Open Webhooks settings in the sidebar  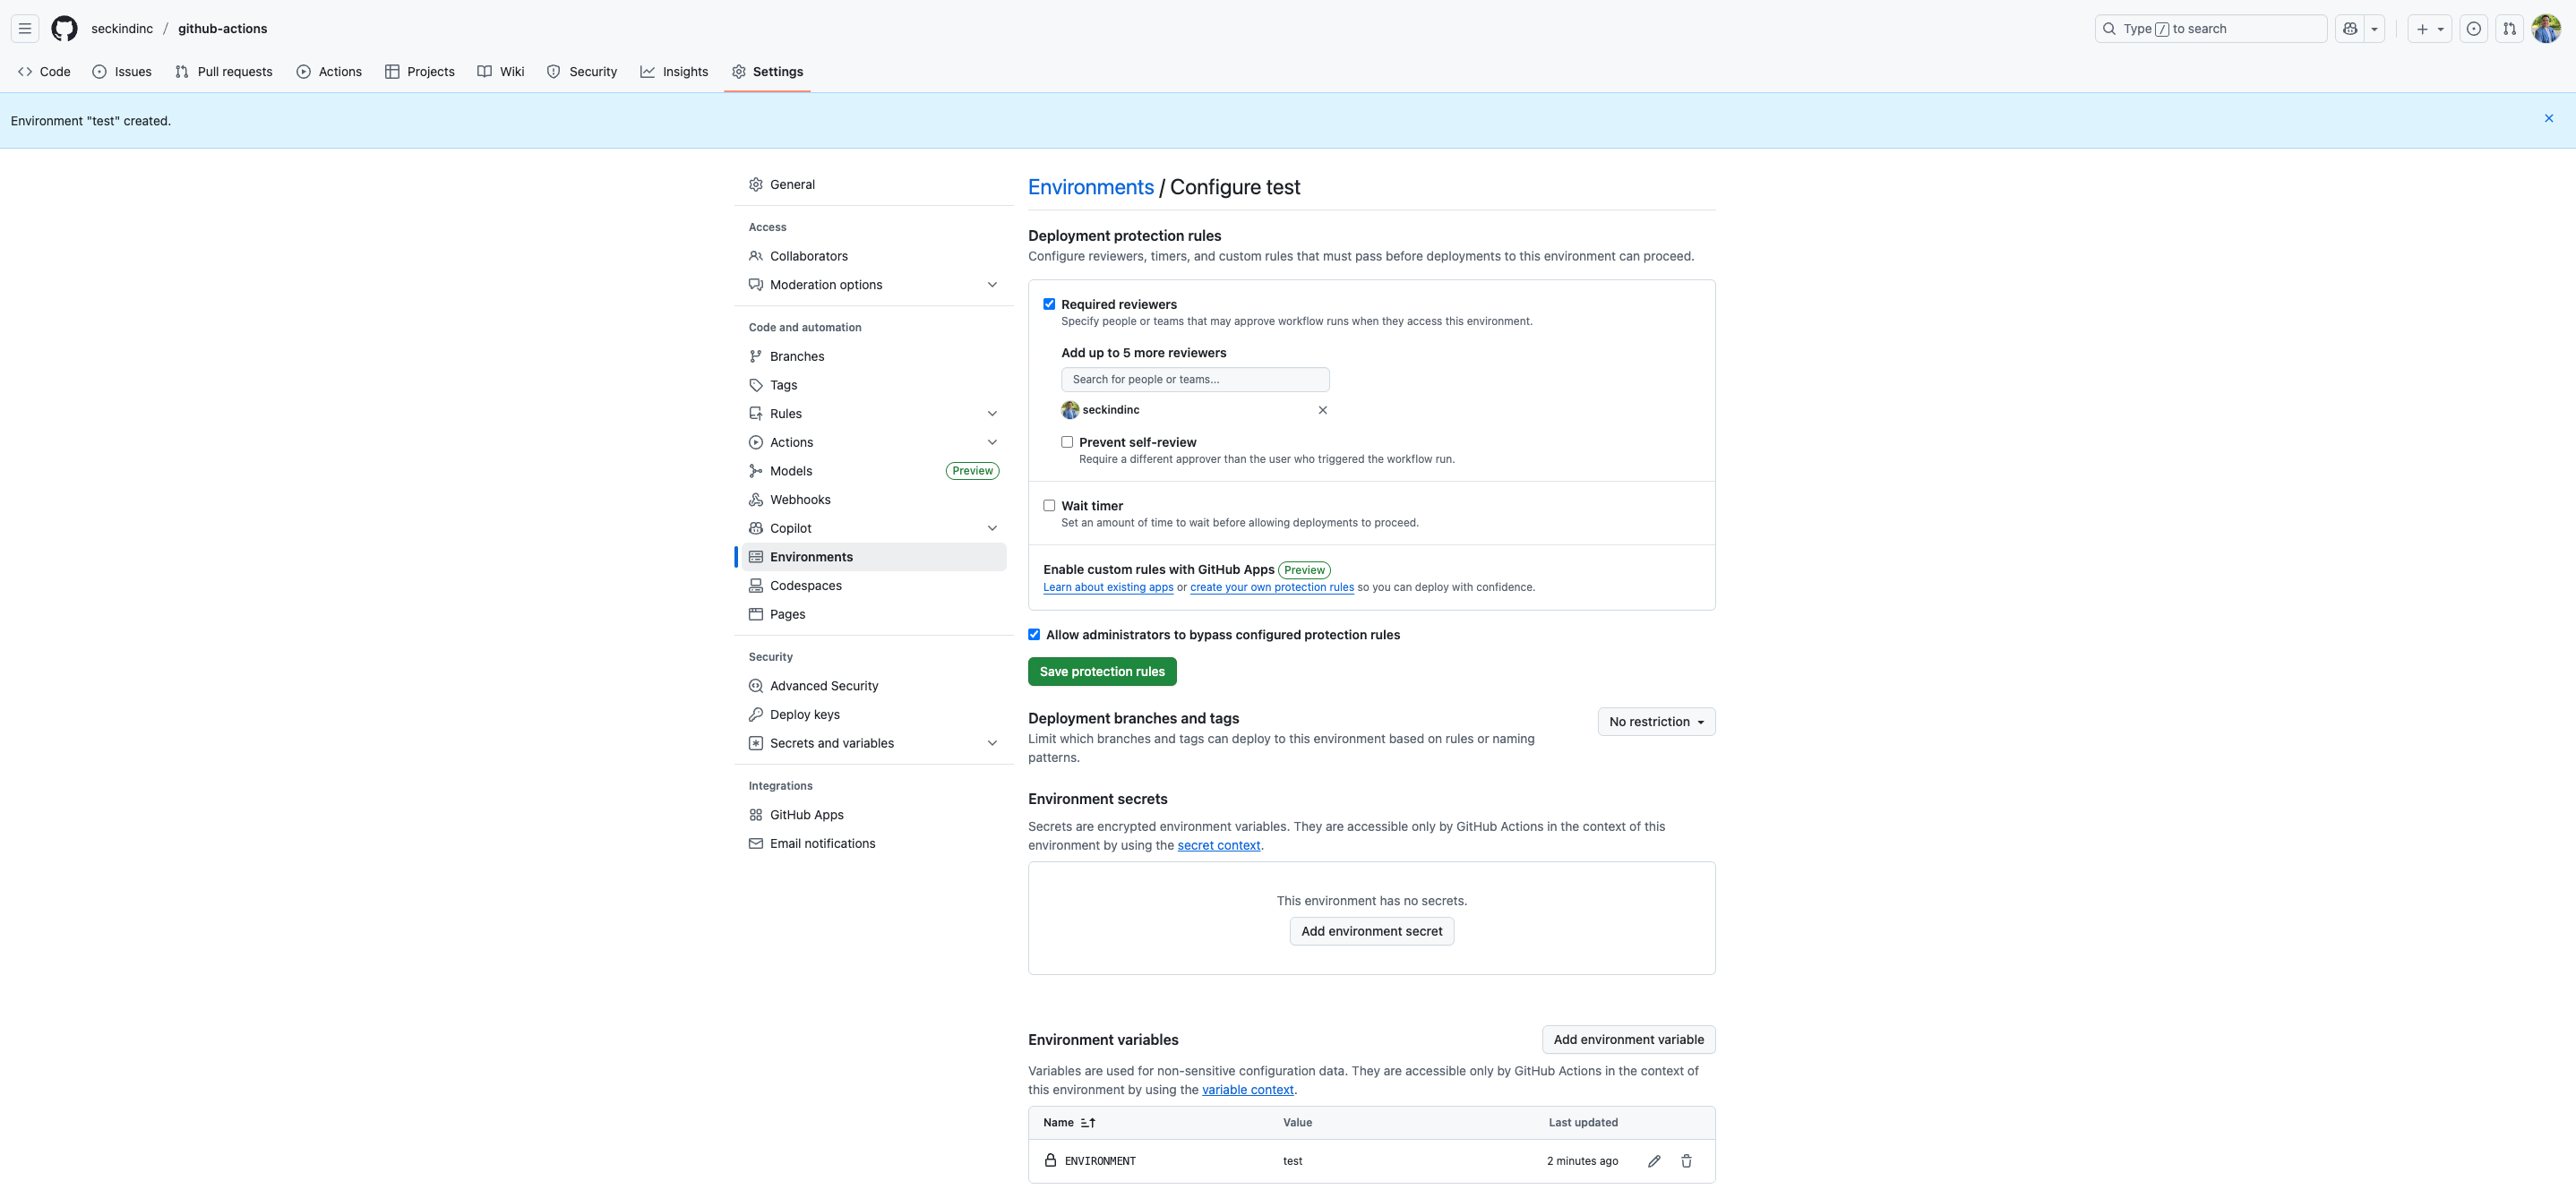tap(800, 500)
